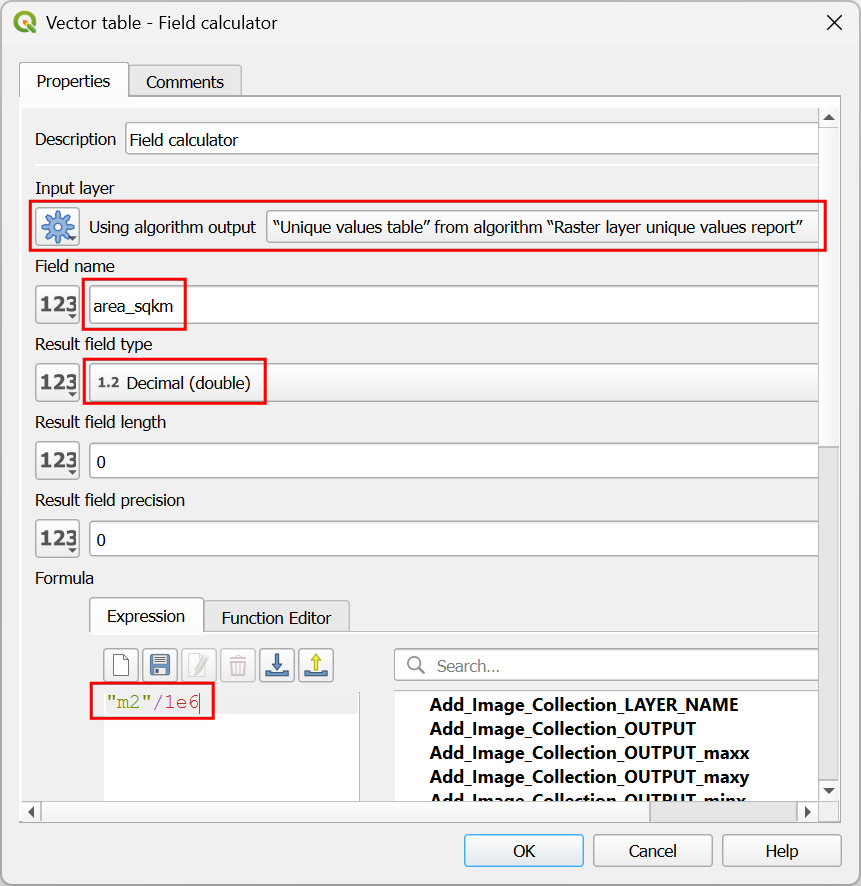The width and height of the screenshot is (861, 886).
Task: Click the save expression icon
Action: click(160, 665)
